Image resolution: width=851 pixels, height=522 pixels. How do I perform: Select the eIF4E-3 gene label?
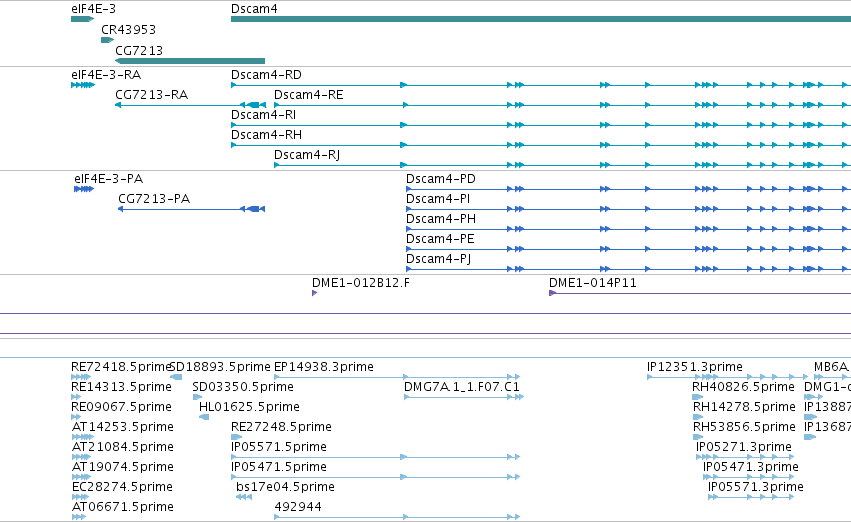tap(93, 9)
